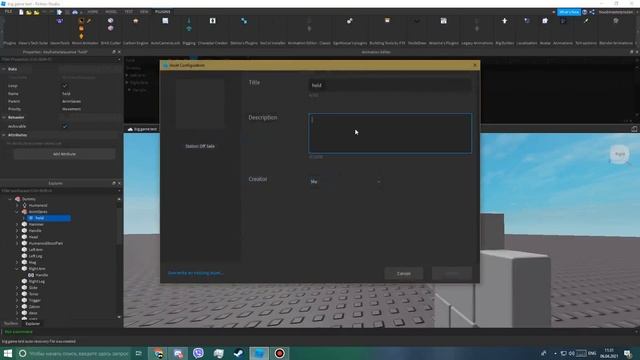This screenshot has height=360, width=640.
Task: Collapse the AnimSaves folder in Explorer
Action: [17, 212]
